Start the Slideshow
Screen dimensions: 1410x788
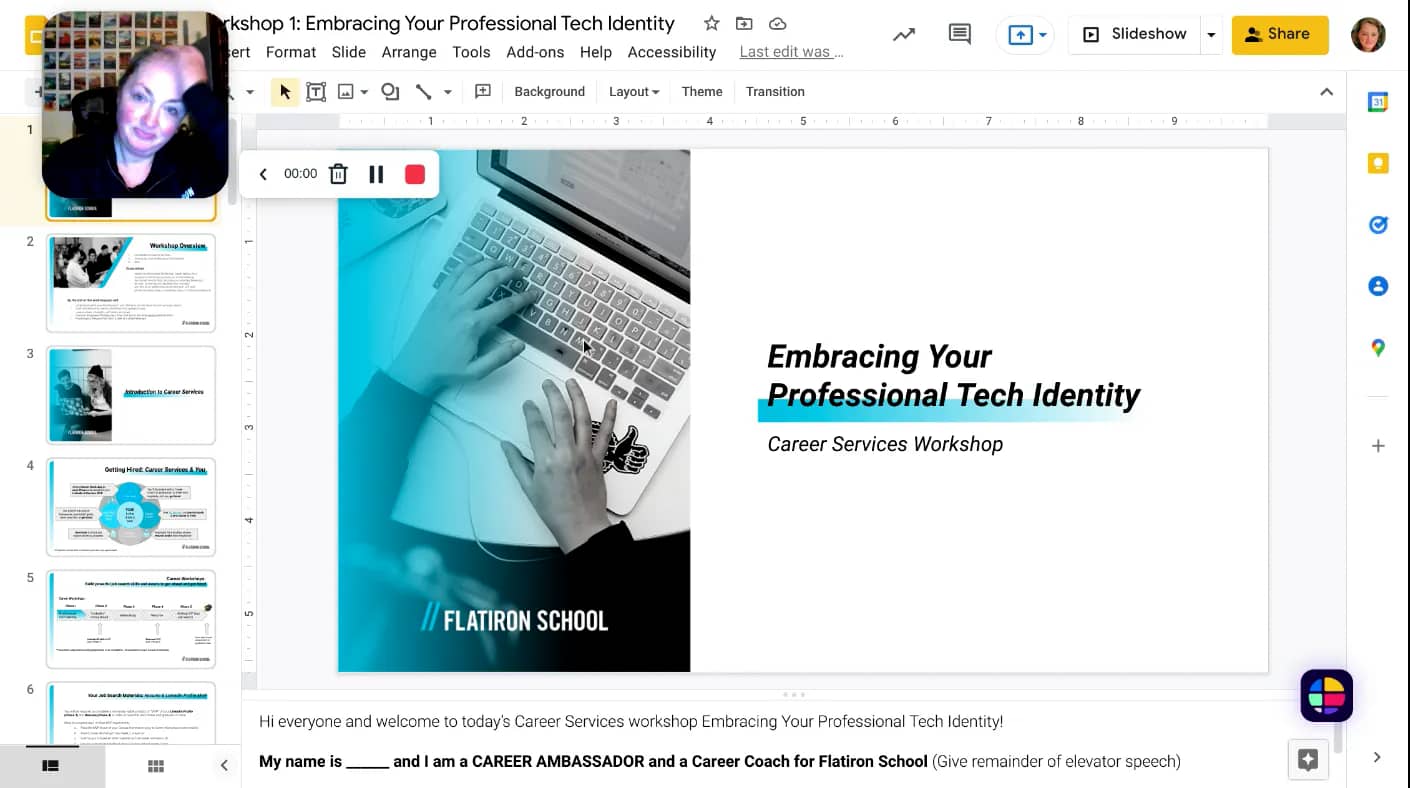tap(1135, 34)
